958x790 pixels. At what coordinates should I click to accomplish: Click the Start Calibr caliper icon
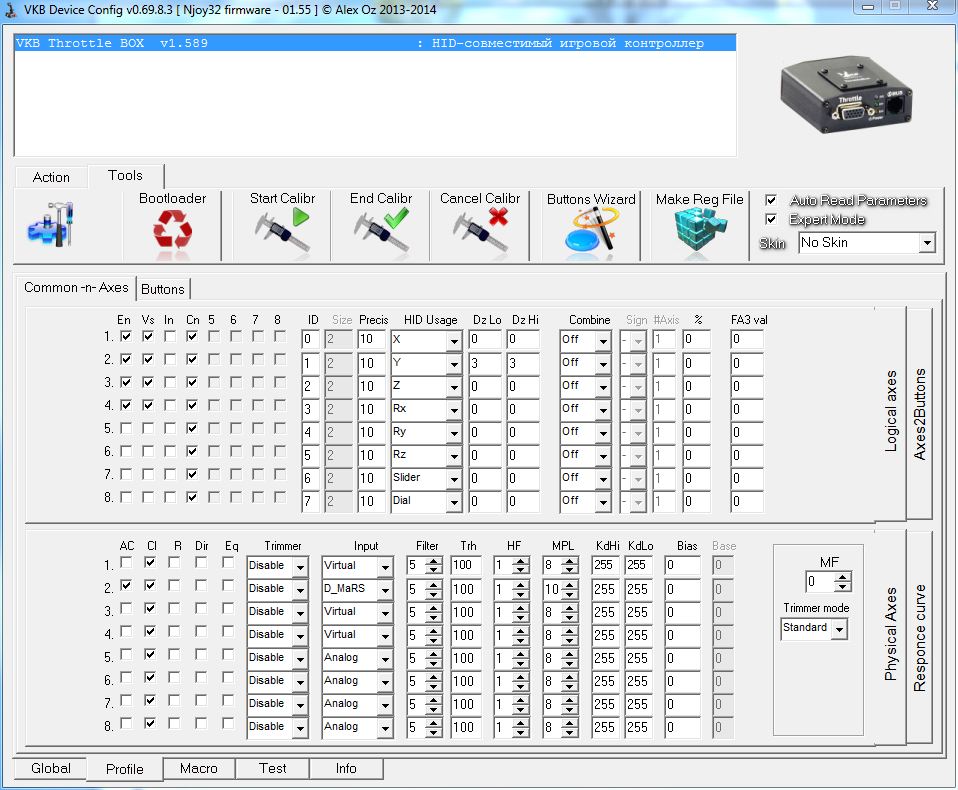pos(282,233)
